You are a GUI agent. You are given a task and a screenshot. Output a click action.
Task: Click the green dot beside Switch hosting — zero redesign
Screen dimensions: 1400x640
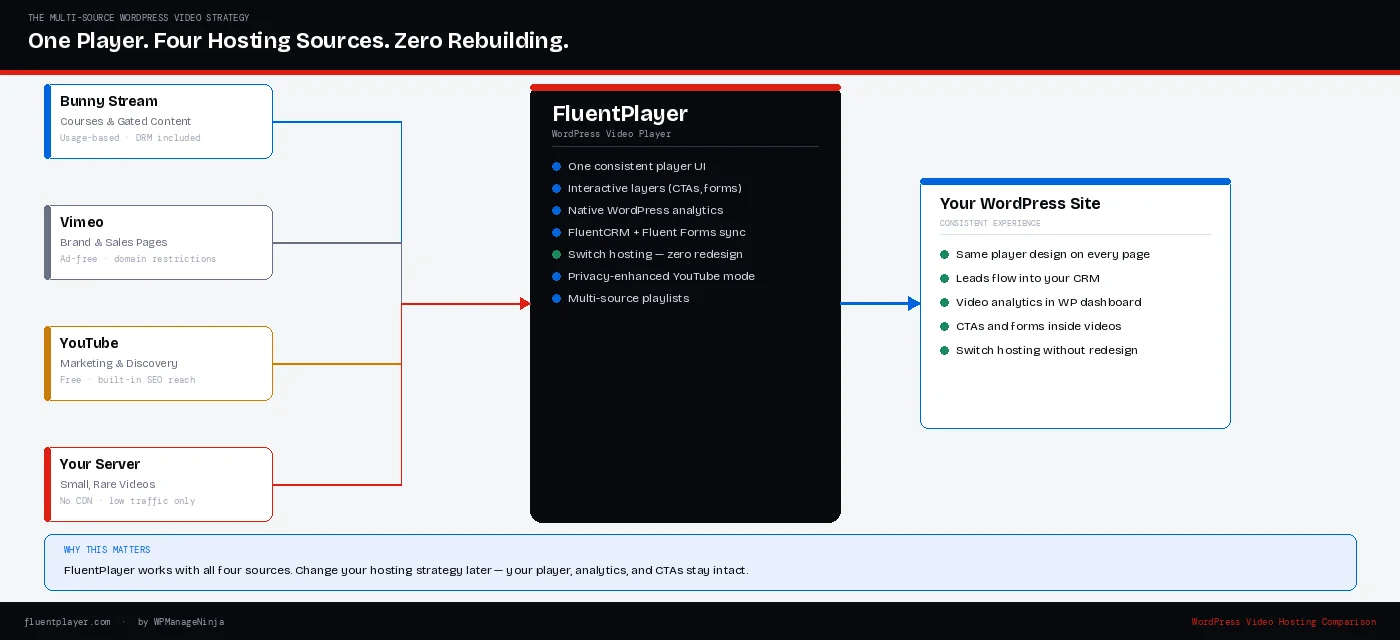[556, 254]
